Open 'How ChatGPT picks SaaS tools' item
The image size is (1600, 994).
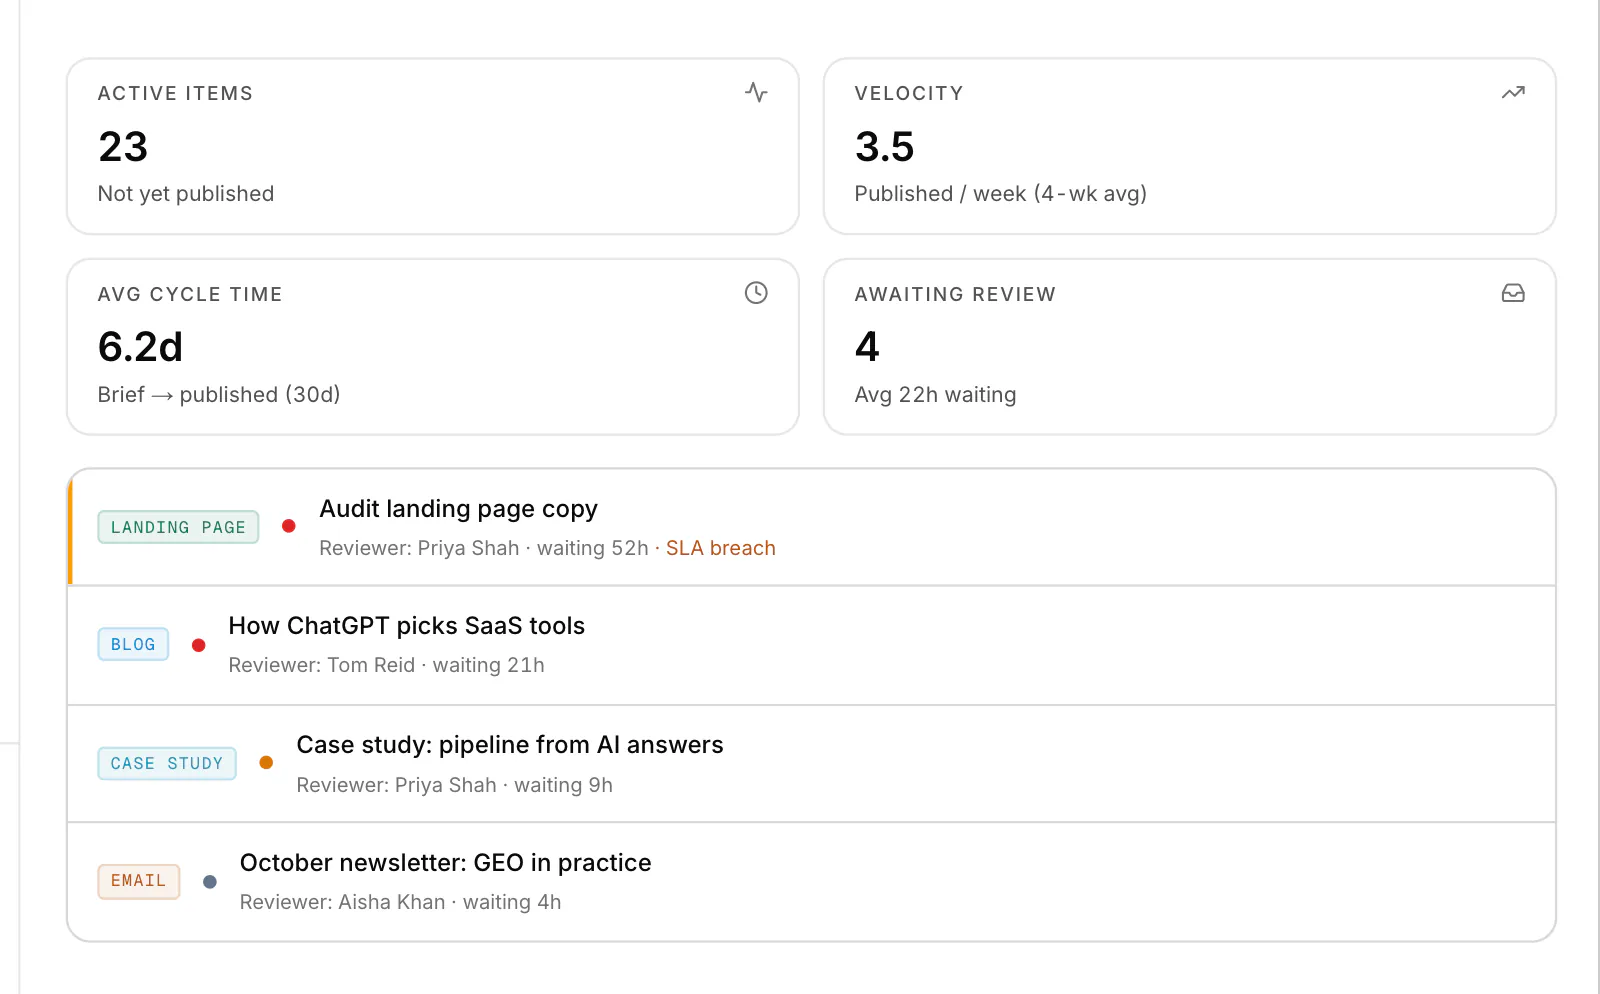(406, 626)
